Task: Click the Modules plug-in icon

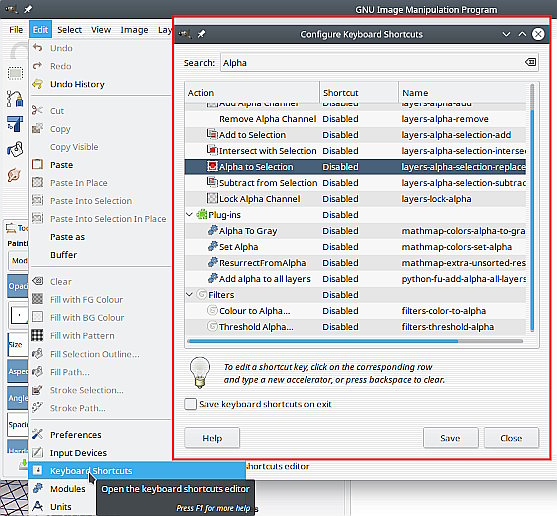Action: (x=37, y=488)
